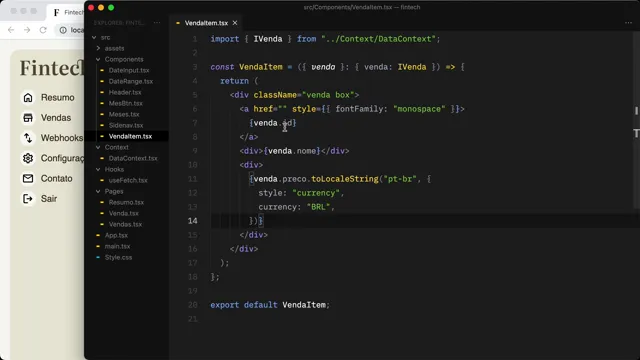640x360 pixels.
Task: Click the Contato envelope icon
Action: click(28, 178)
